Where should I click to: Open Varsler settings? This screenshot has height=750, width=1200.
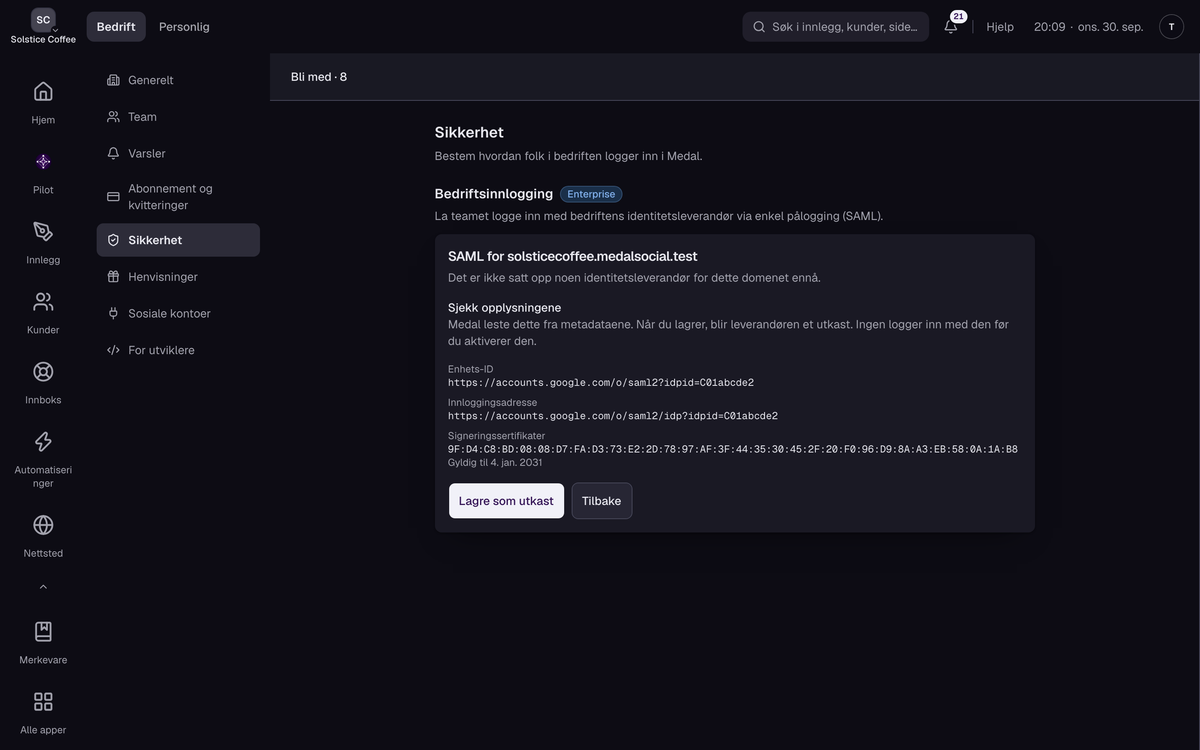point(178,154)
